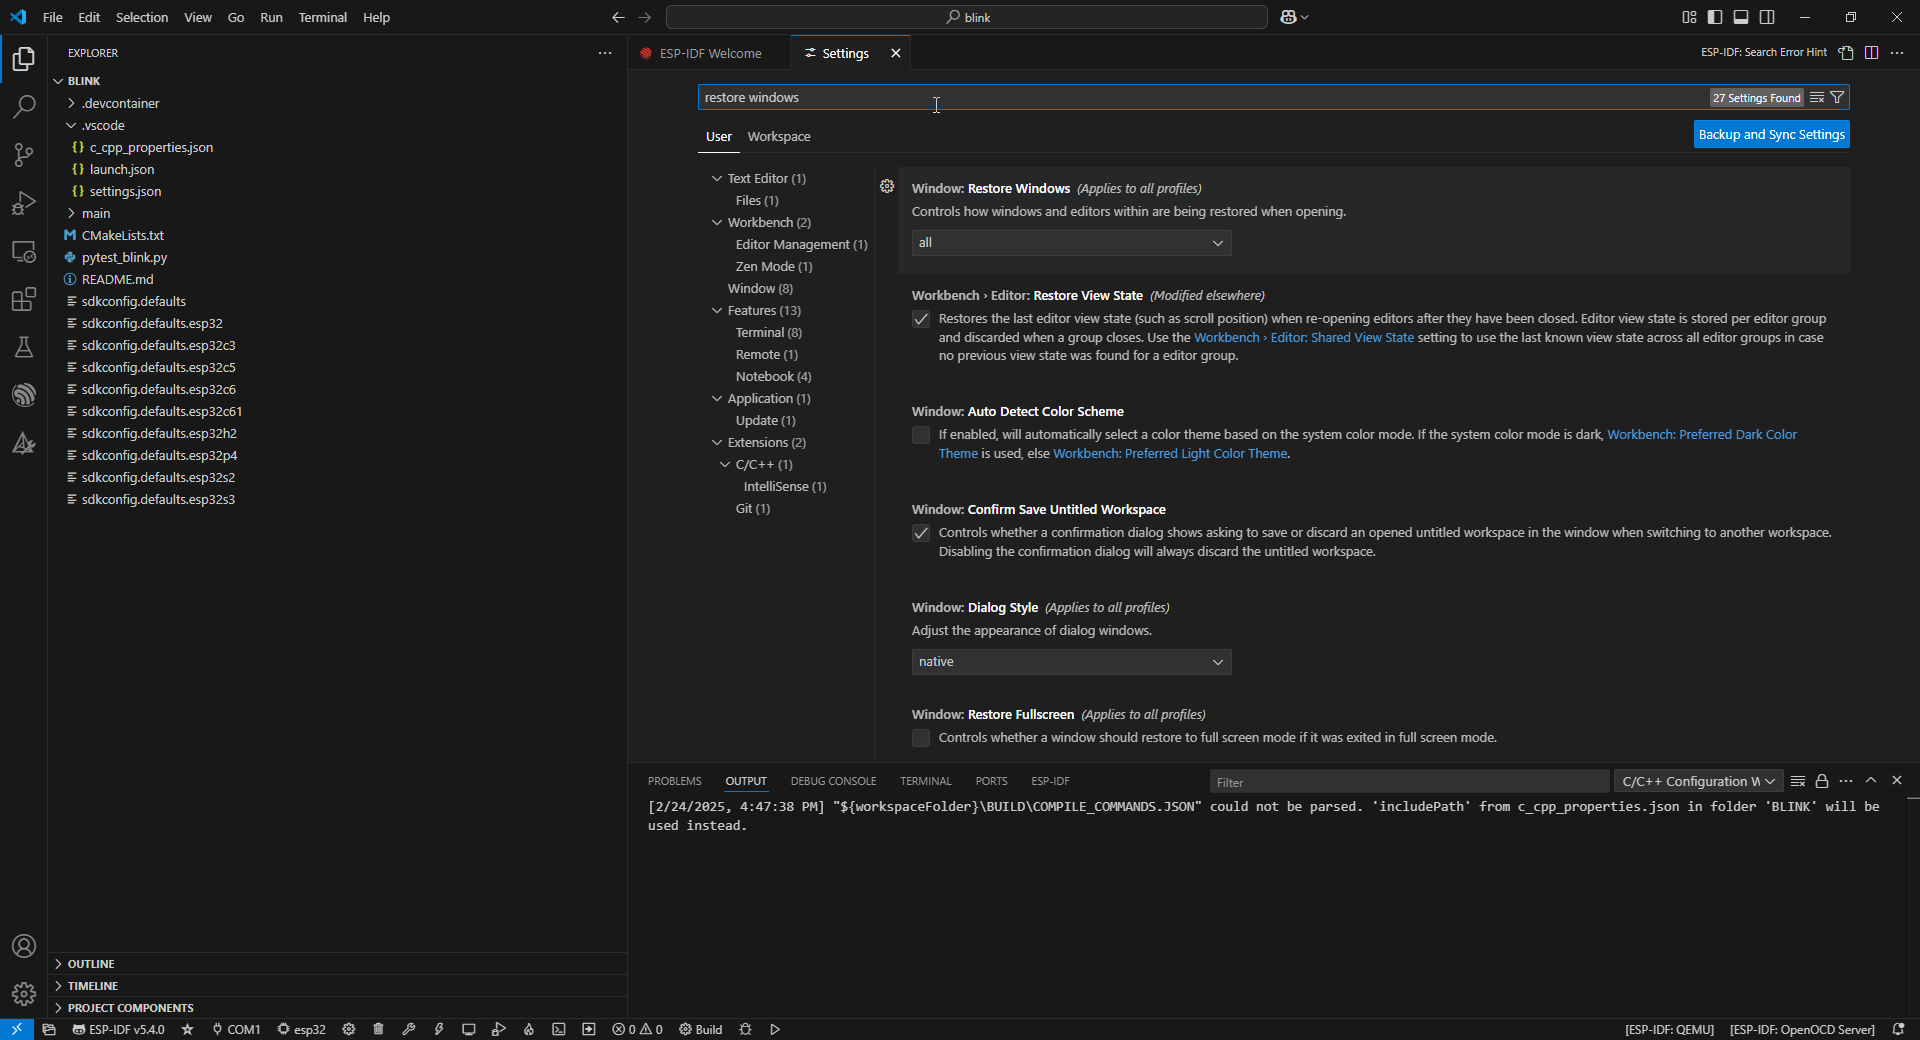Open the Dialog Style 'native' dropdown
1920x1040 pixels.
point(1071,662)
